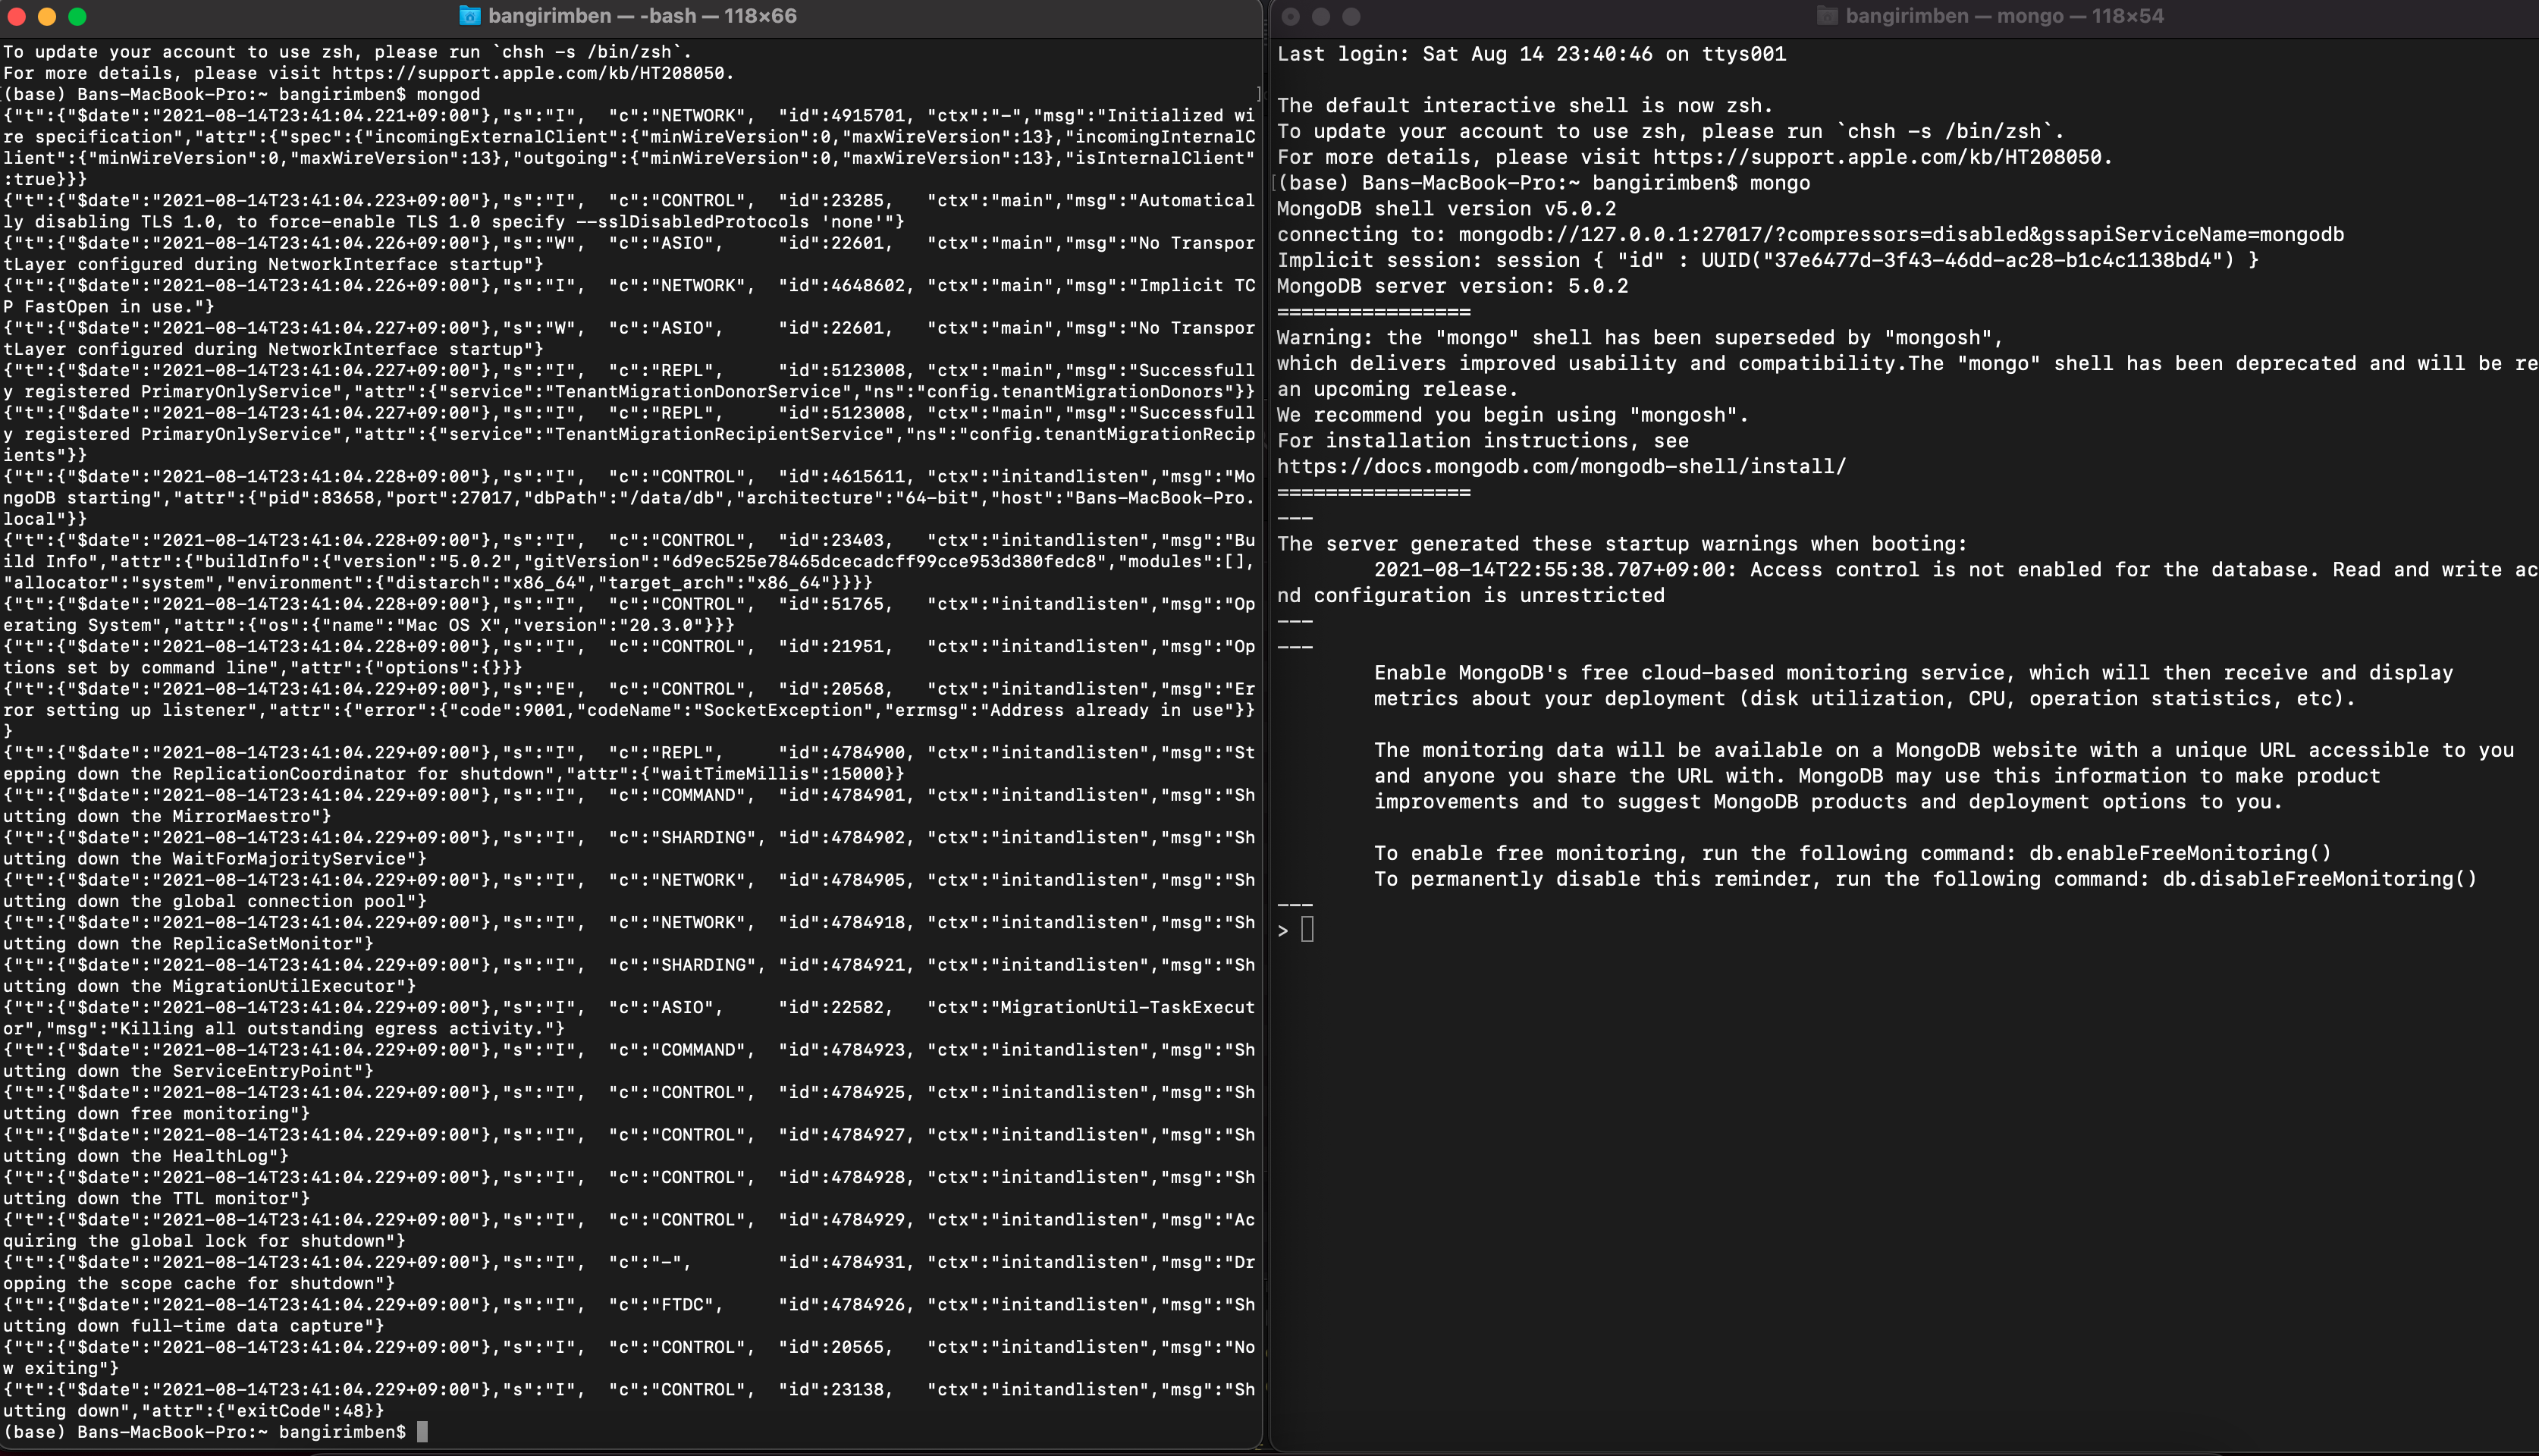Image resolution: width=2539 pixels, height=1456 pixels.
Task: Close the bash terminal window
Action: click(18, 17)
